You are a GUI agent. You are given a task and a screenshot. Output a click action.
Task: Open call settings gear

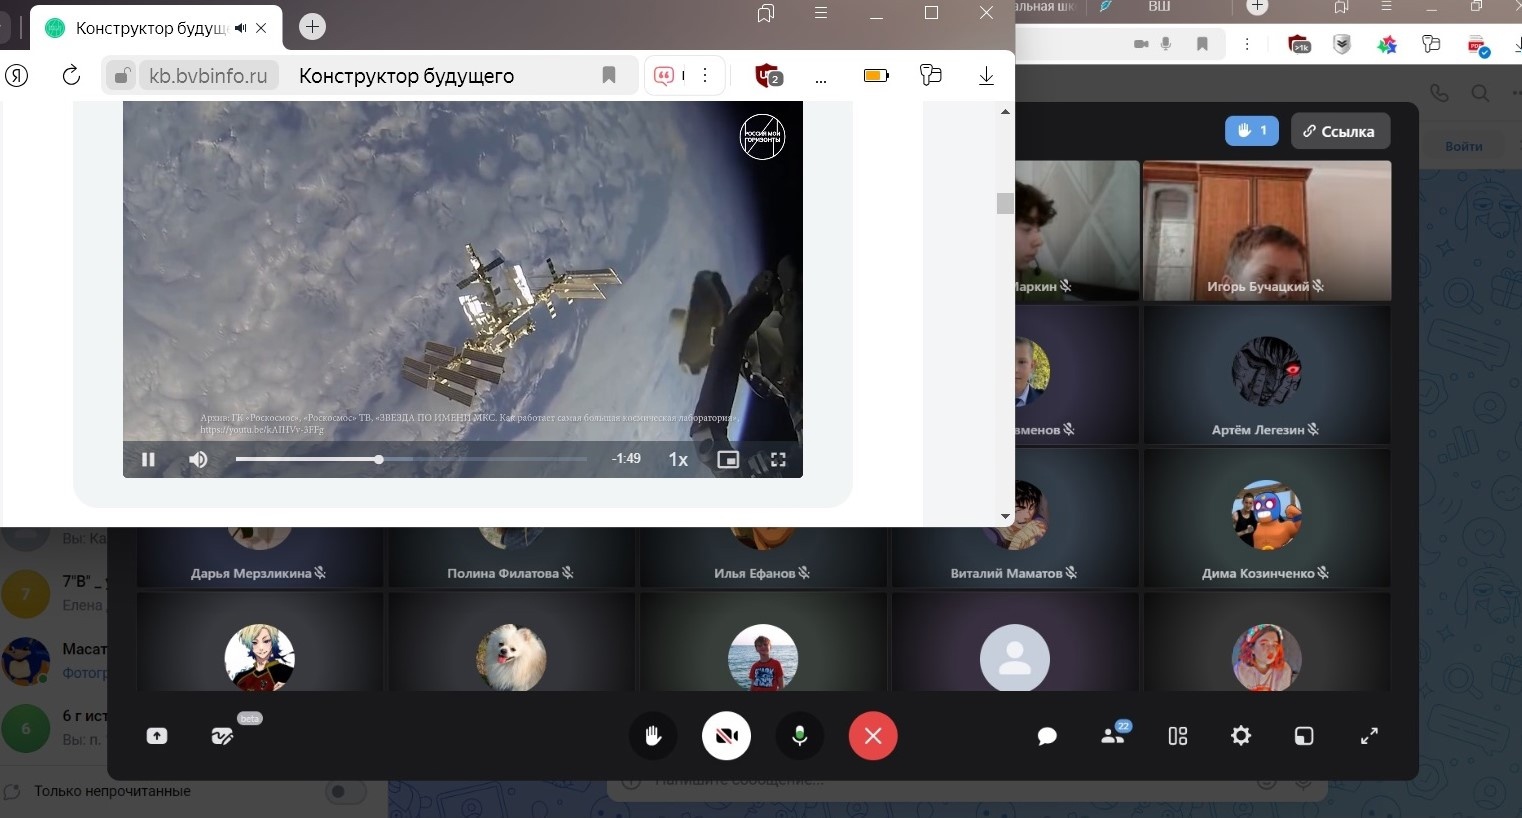click(1241, 736)
